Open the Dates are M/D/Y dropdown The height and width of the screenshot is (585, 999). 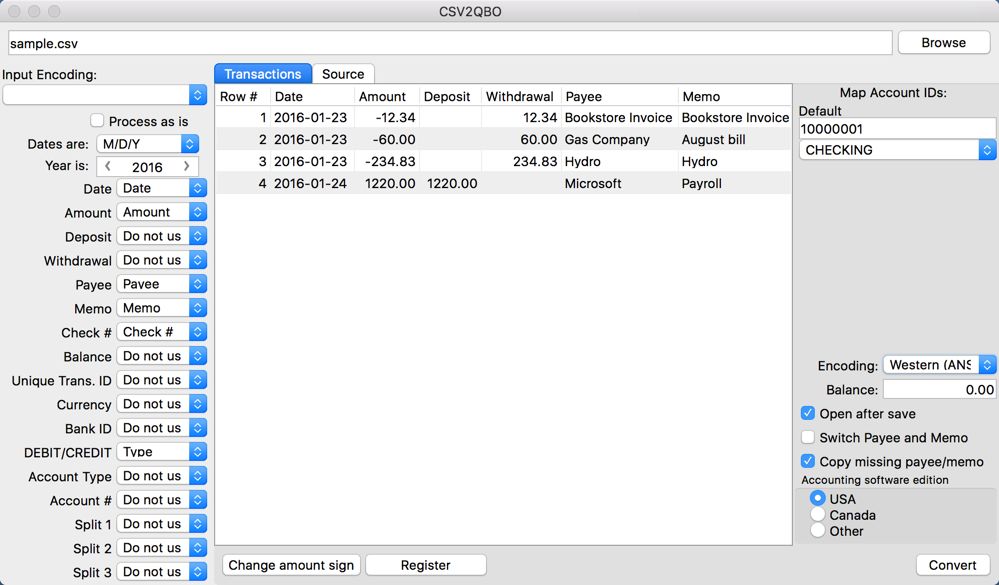pos(147,144)
